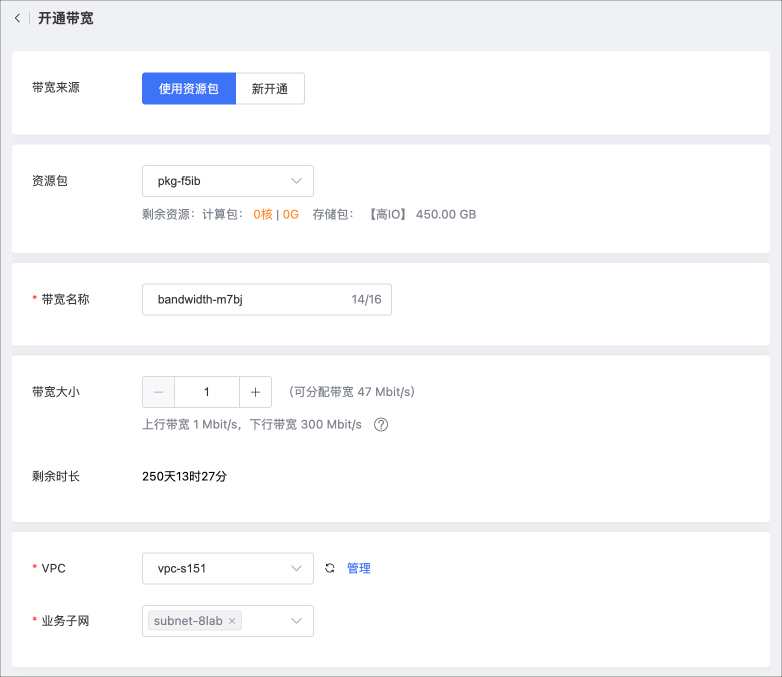Click the help question mark after 下行带宽
This screenshot has width=782, height=677.
tap(381, 424)
